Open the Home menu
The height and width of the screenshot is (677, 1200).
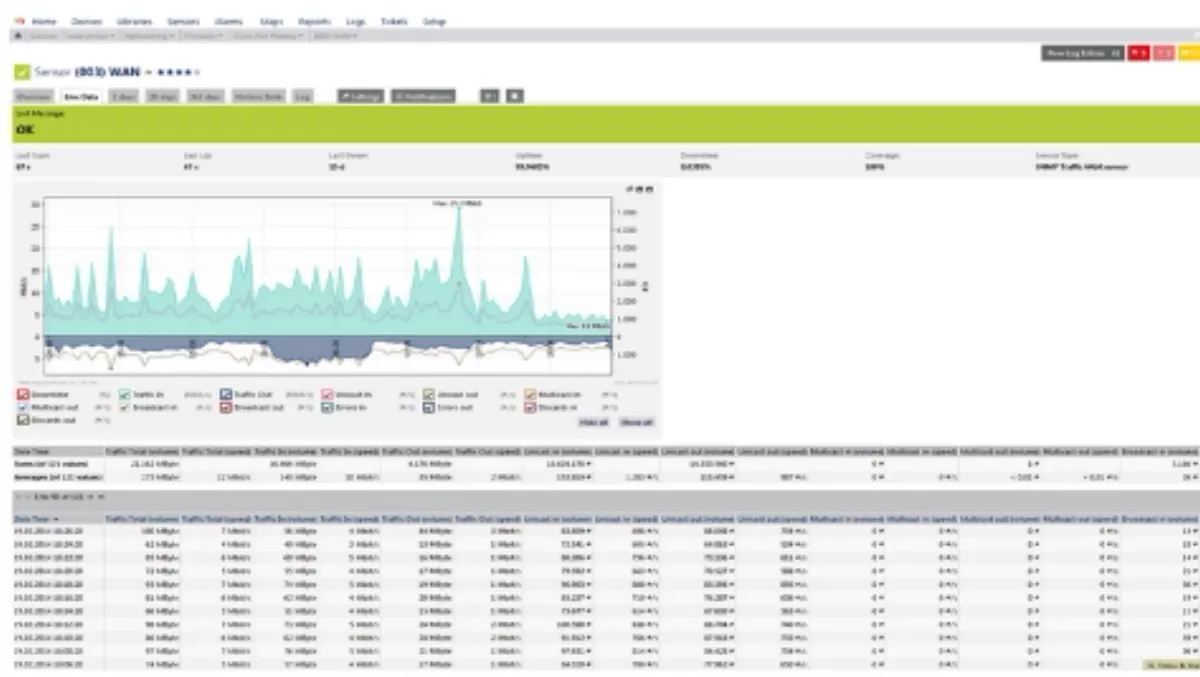[44, 21]
